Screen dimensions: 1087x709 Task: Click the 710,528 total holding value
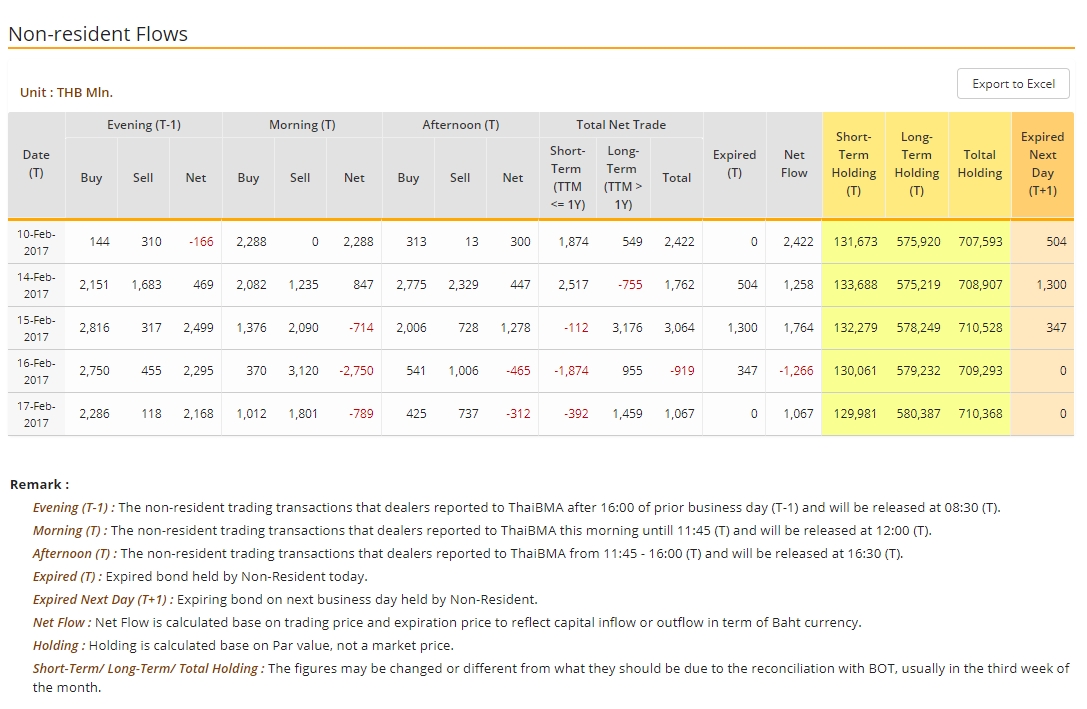tap(979, 328)
